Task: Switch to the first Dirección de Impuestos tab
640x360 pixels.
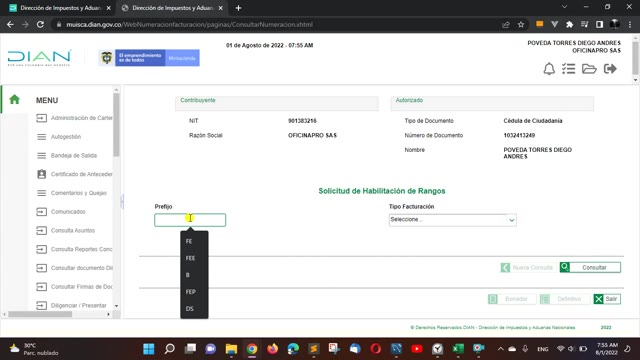Action: 60,8
